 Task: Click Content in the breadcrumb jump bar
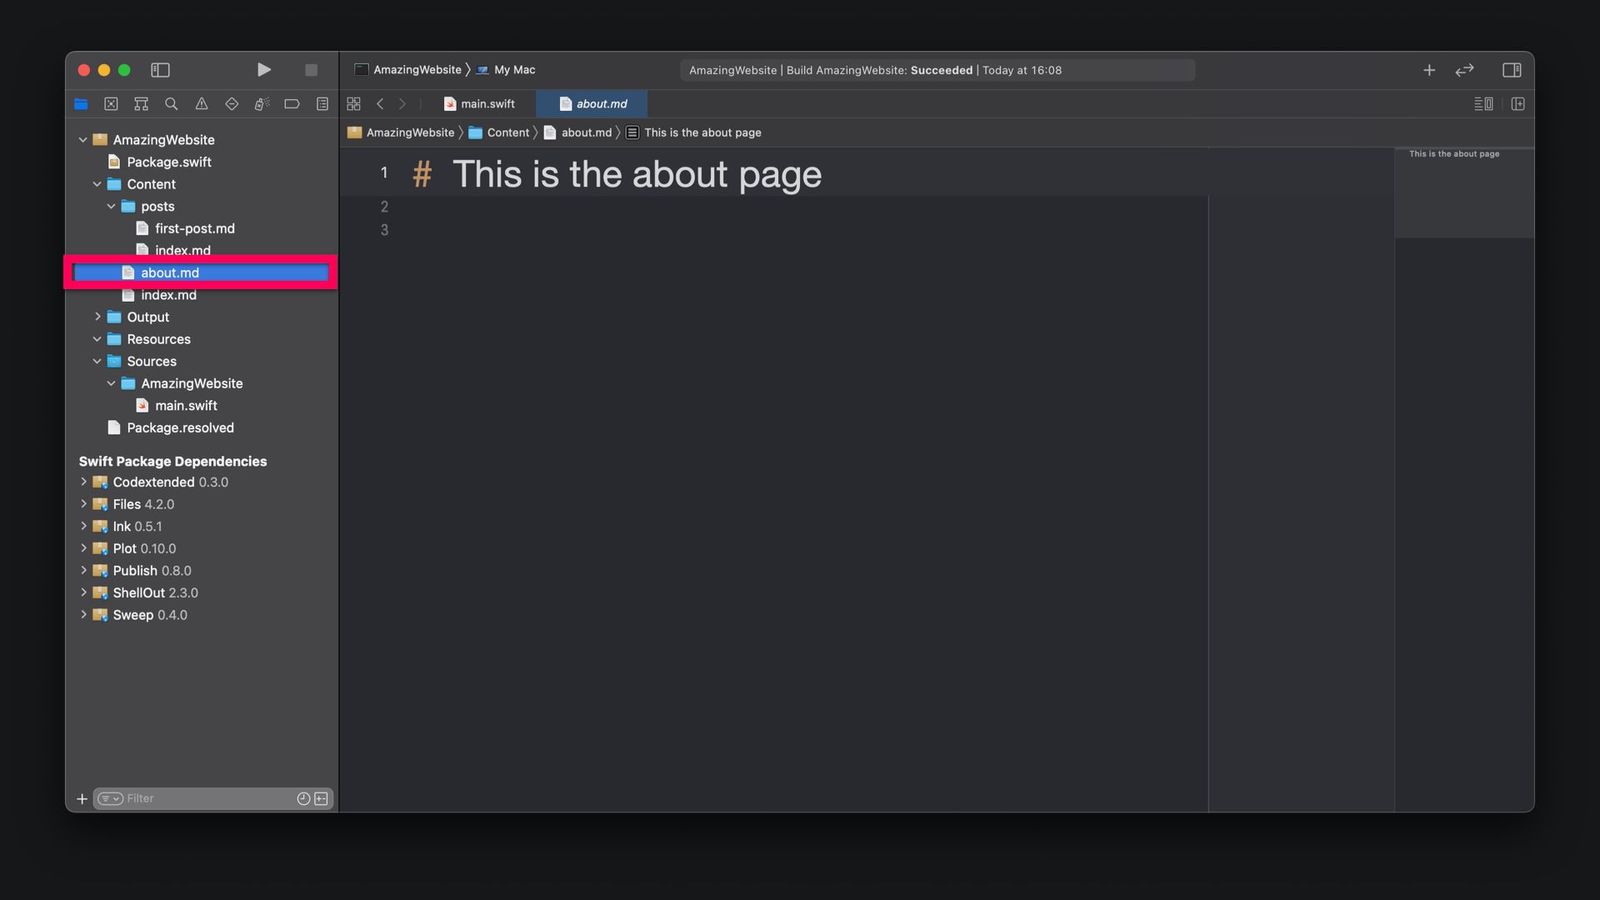(x=509, y=132)
